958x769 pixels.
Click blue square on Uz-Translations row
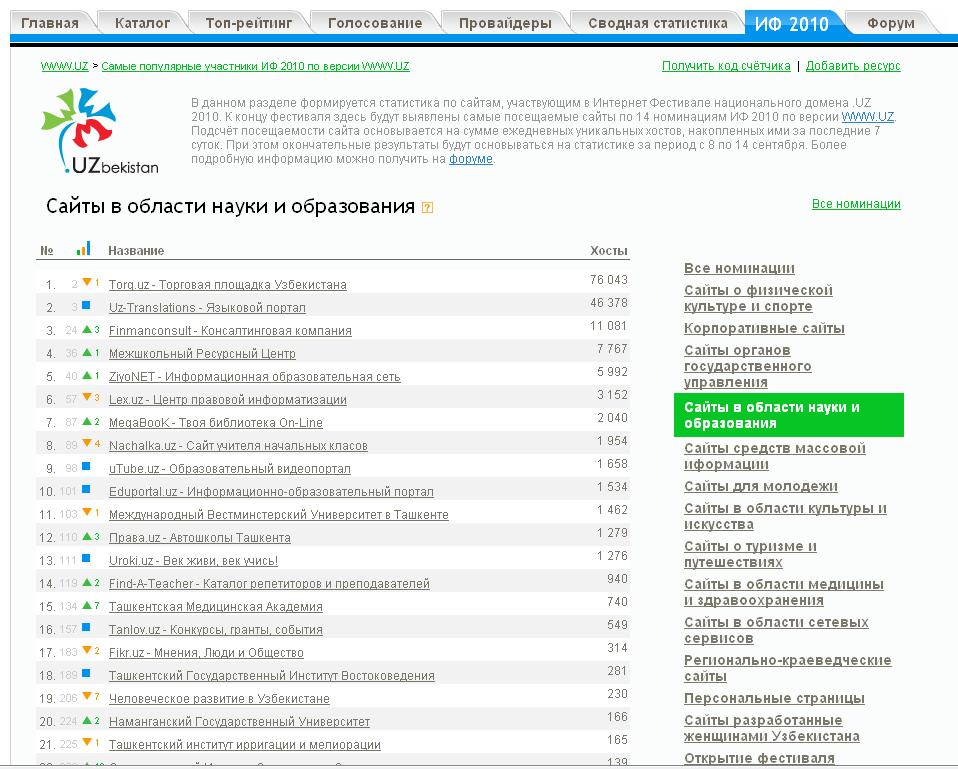click(86, 305)
